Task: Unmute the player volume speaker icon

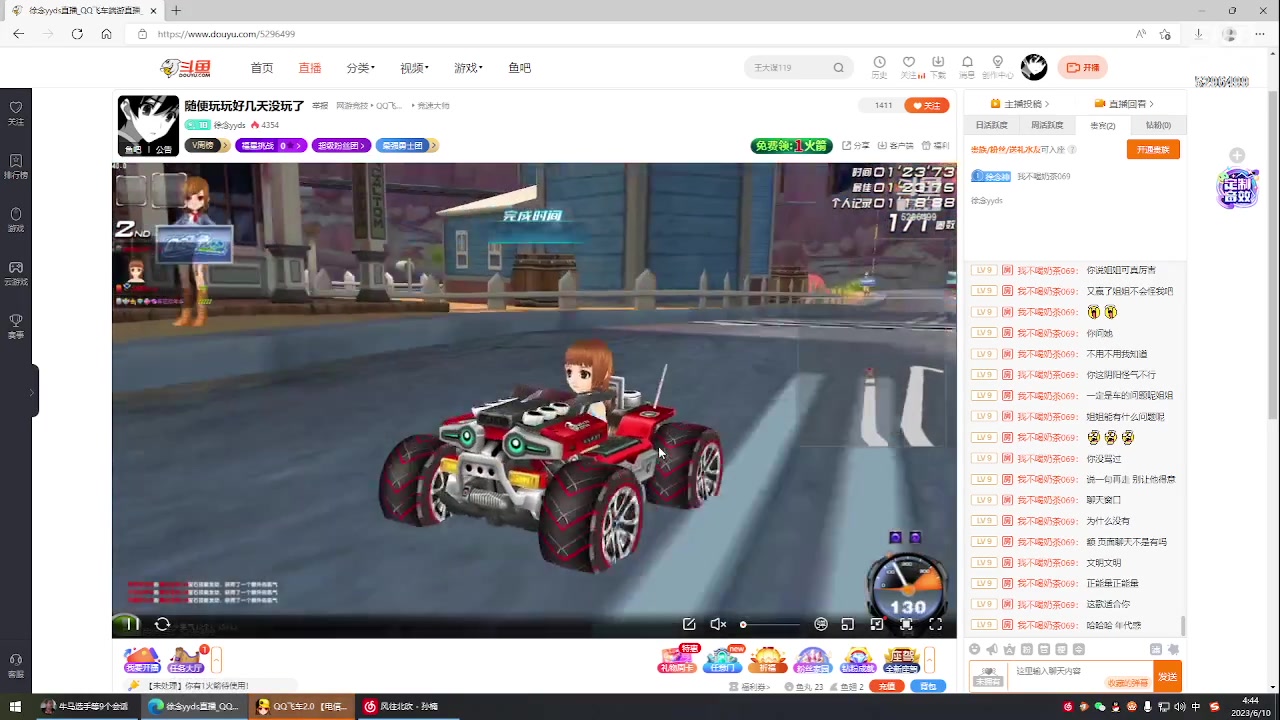Action: click(718, 624)
